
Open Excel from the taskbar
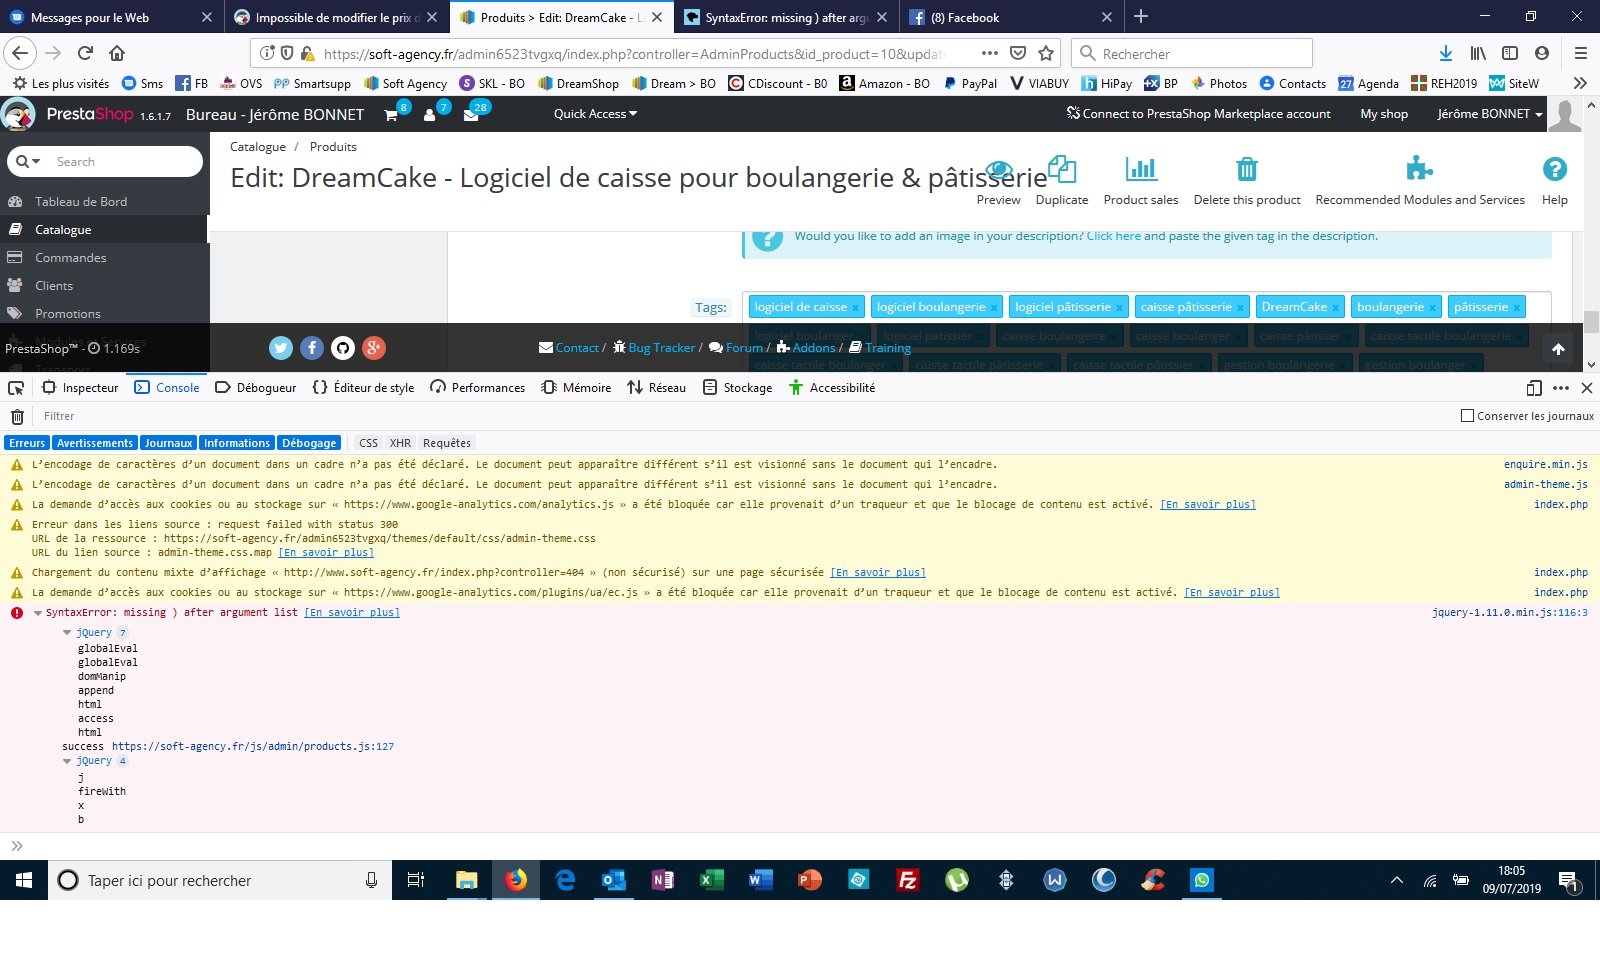(x=711, y=880)
